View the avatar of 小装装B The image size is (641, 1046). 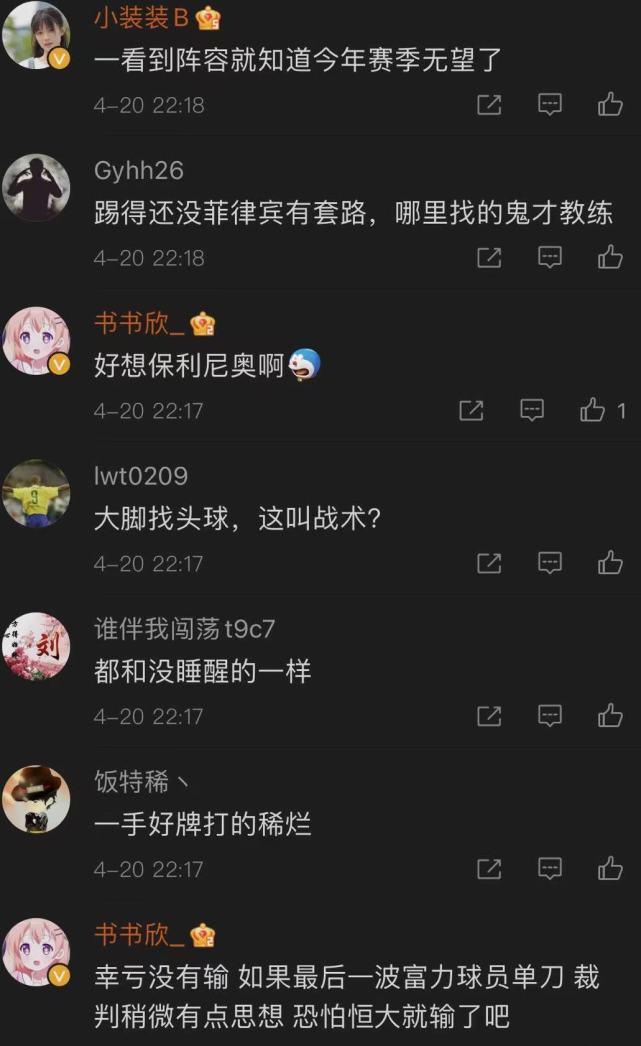coord(37,35)
